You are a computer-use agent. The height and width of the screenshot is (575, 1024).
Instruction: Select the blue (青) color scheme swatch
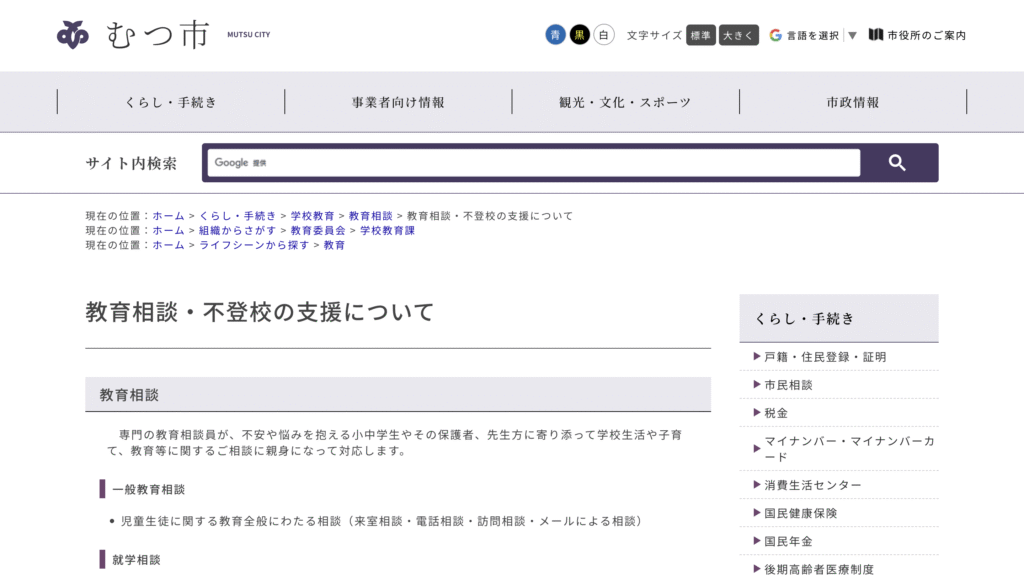555,35
